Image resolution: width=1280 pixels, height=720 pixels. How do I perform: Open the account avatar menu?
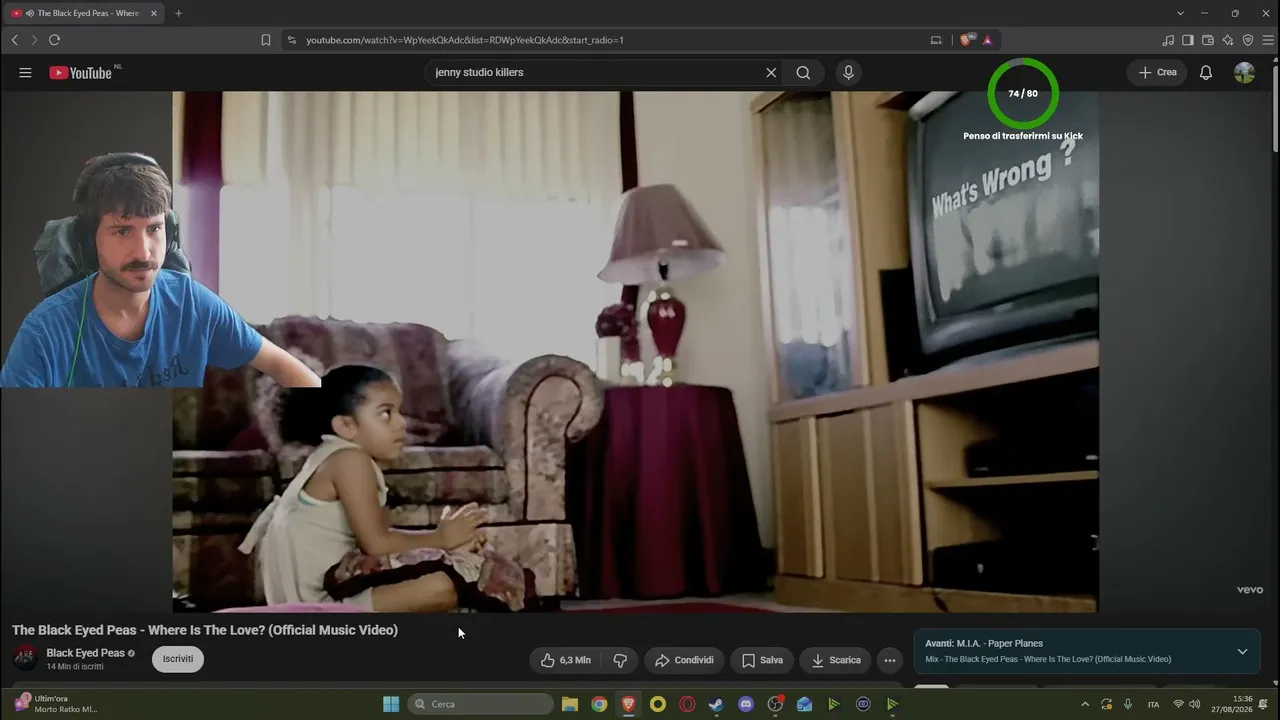pos(1244,72)
